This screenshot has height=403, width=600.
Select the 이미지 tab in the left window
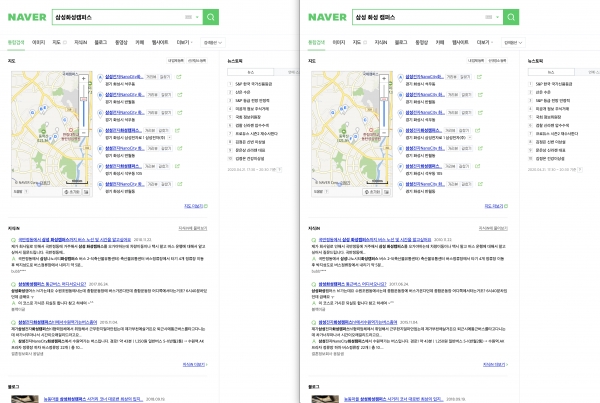click(38, 42)
